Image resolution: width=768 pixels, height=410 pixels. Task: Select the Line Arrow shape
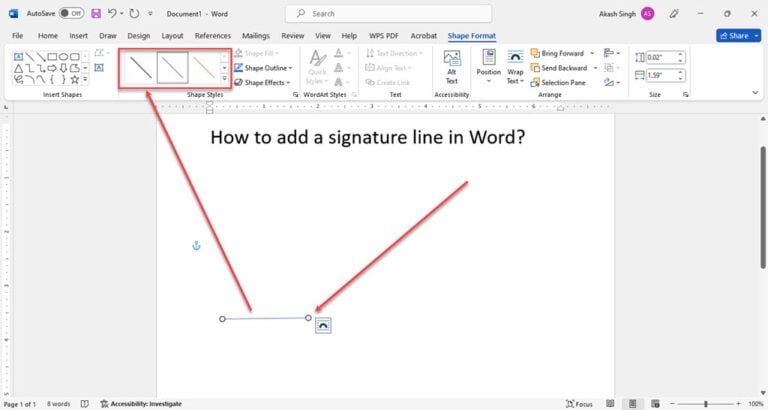pyautogui.click(x=41, y=57)
